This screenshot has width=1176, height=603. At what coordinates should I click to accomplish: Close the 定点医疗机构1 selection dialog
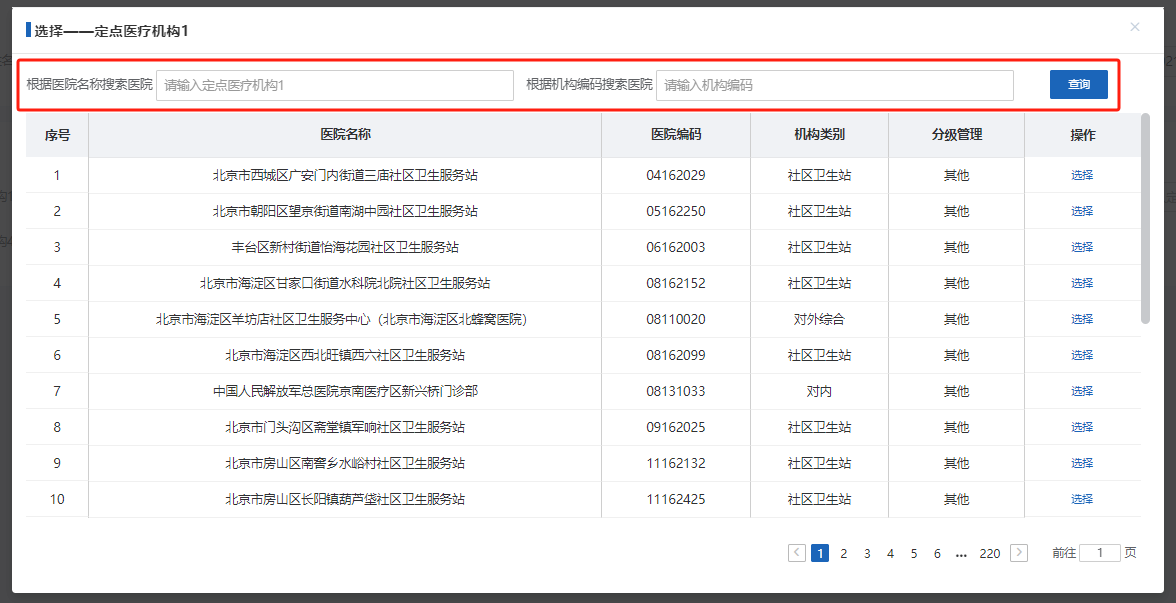click(x=1135, y=27)
